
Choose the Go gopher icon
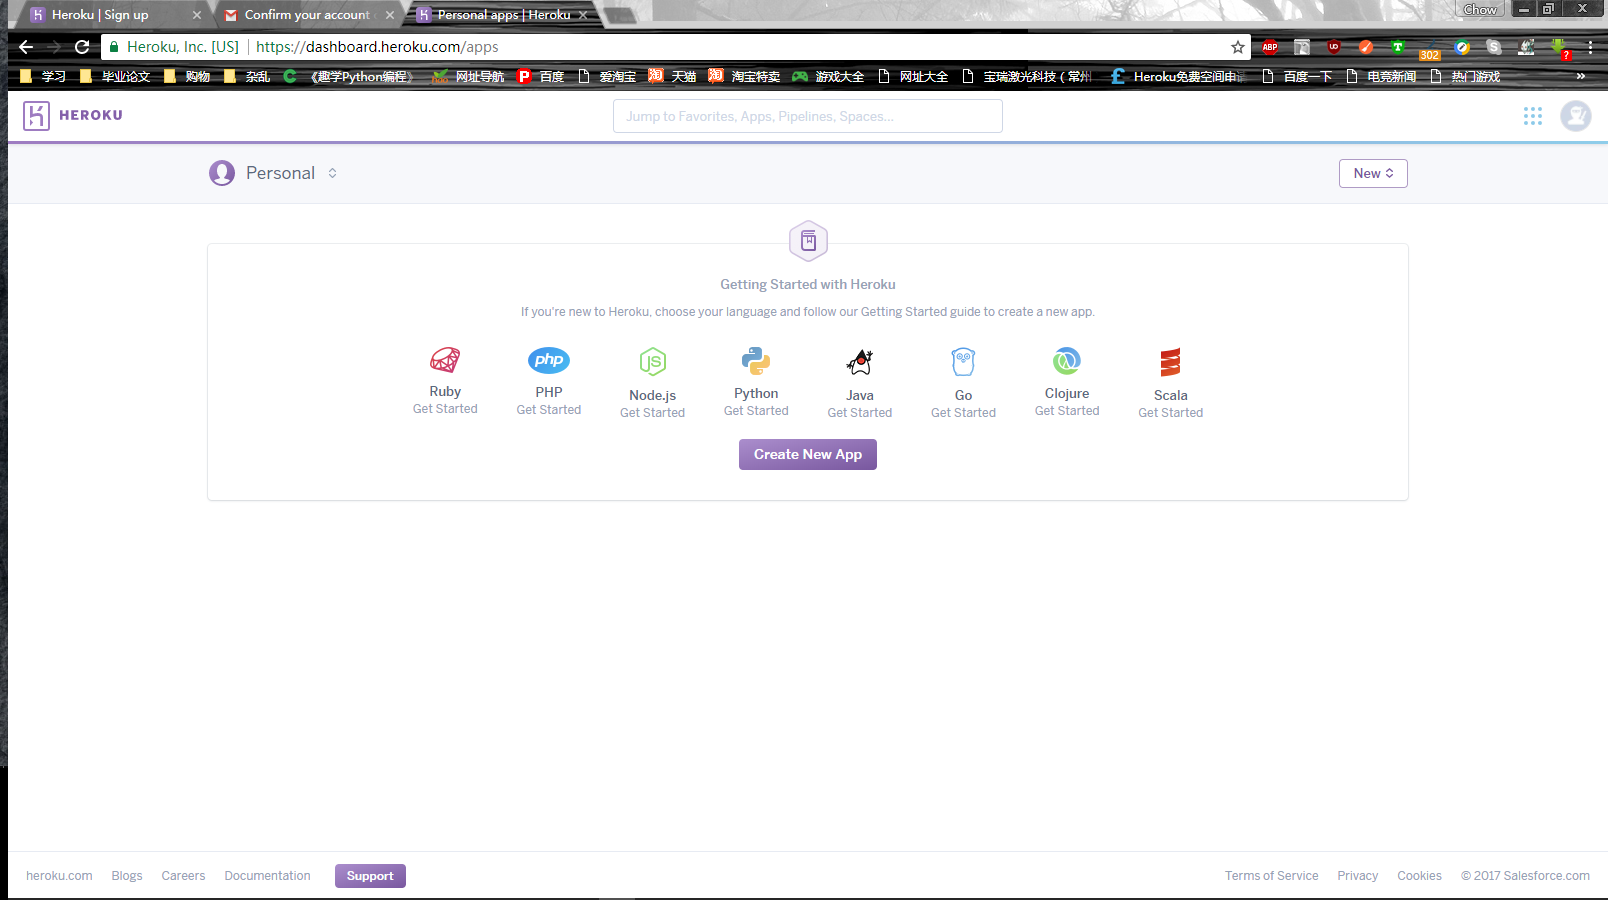(x=963, y=361)
